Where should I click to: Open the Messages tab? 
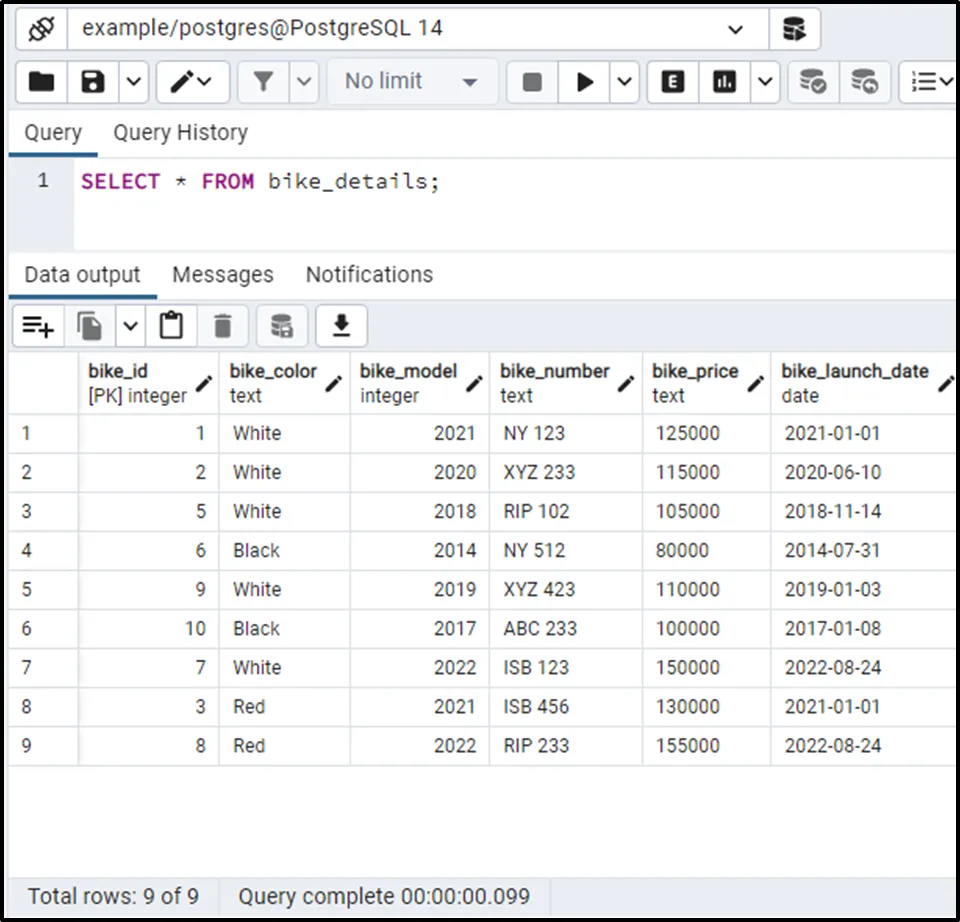(x=222, y=275)
